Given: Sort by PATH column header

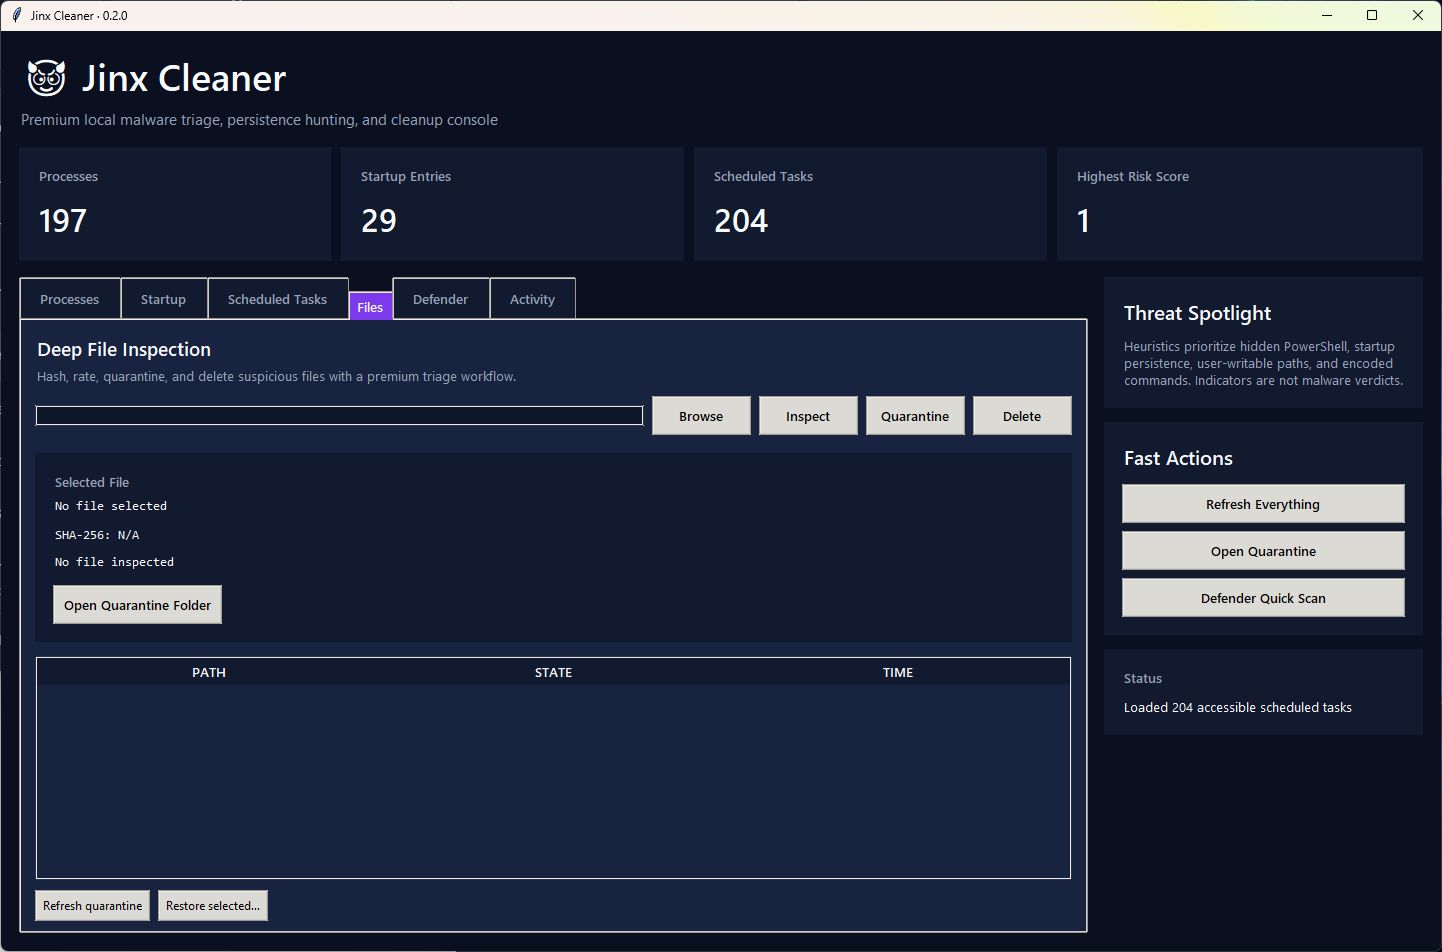Looking at the screenshot, I should pyautogui.click(x=209, y=672).
